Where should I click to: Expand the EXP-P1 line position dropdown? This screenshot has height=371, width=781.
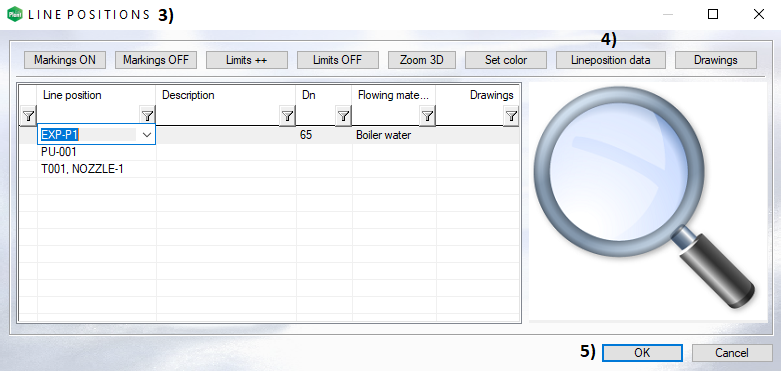[147, 134]
